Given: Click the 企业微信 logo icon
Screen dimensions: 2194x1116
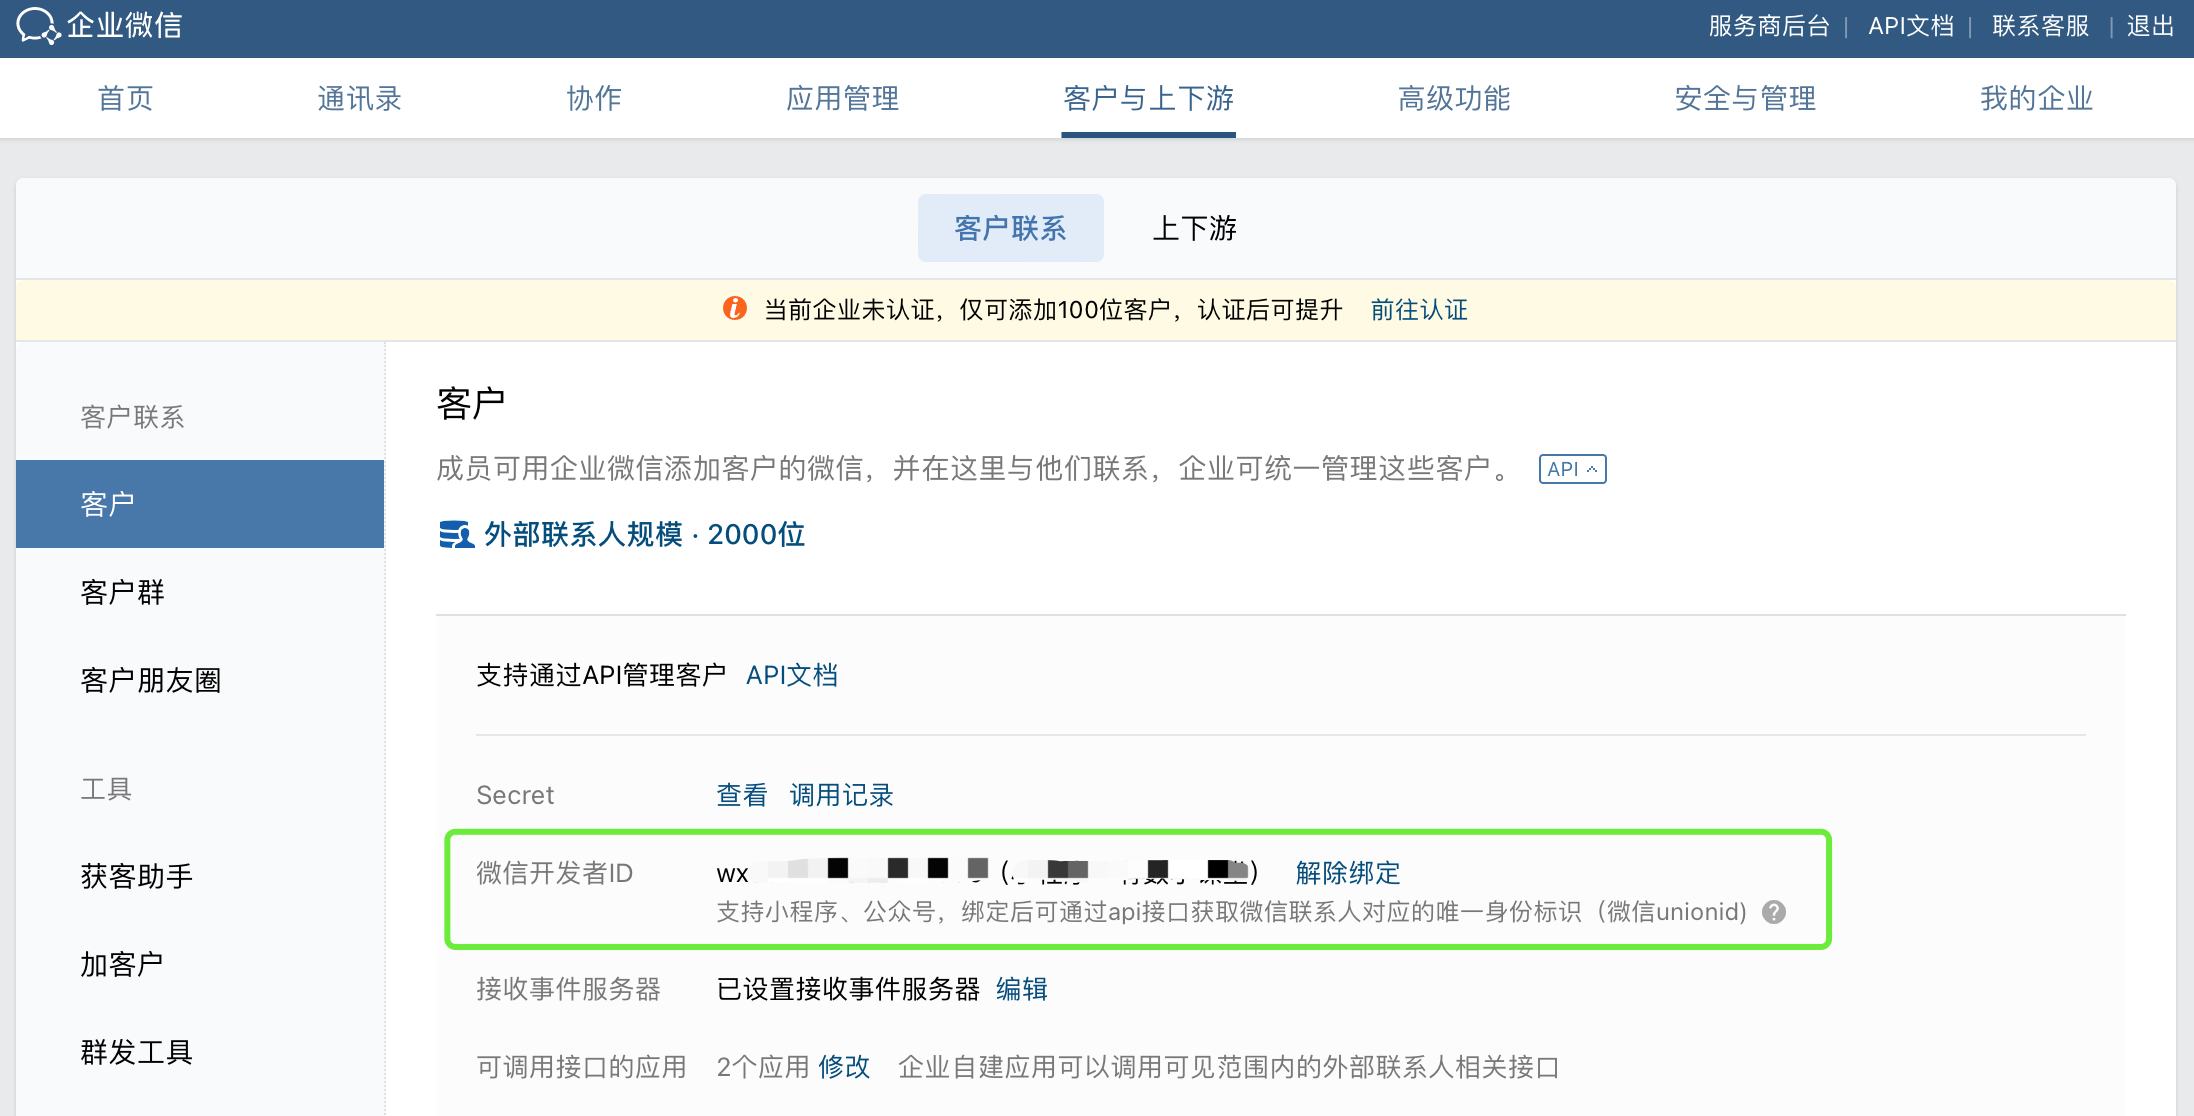Looking at the screenshot, I should [38, 25].
